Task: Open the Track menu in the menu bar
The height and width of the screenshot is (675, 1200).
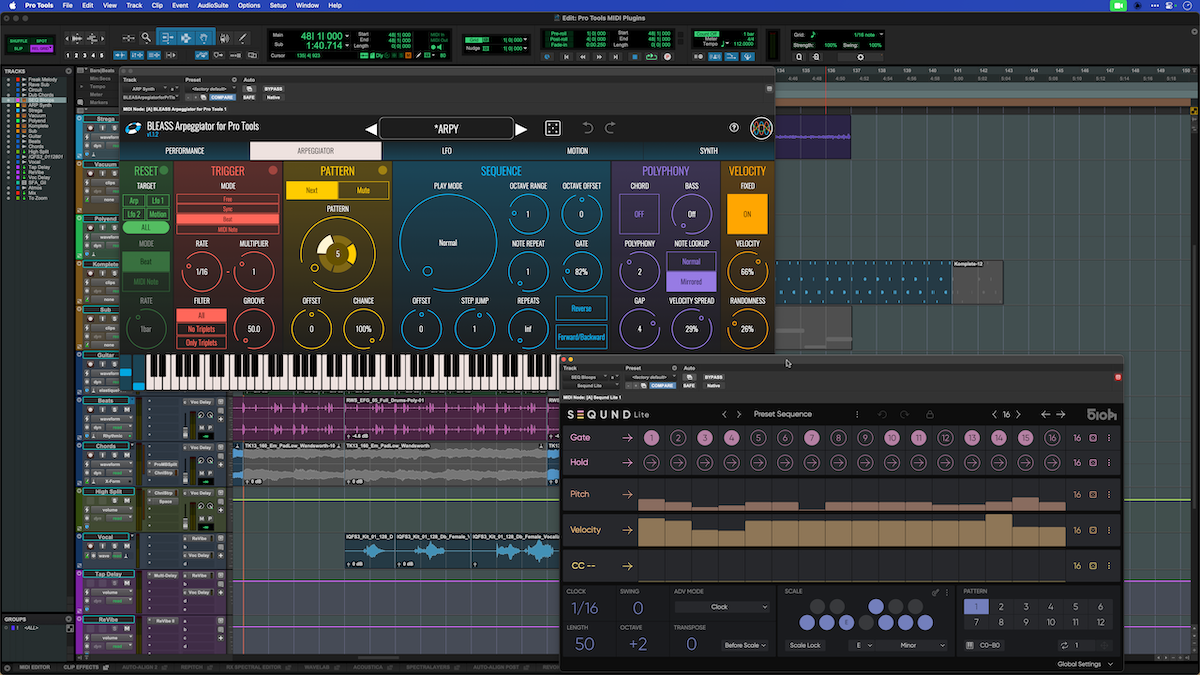Action: click(134, 5)
